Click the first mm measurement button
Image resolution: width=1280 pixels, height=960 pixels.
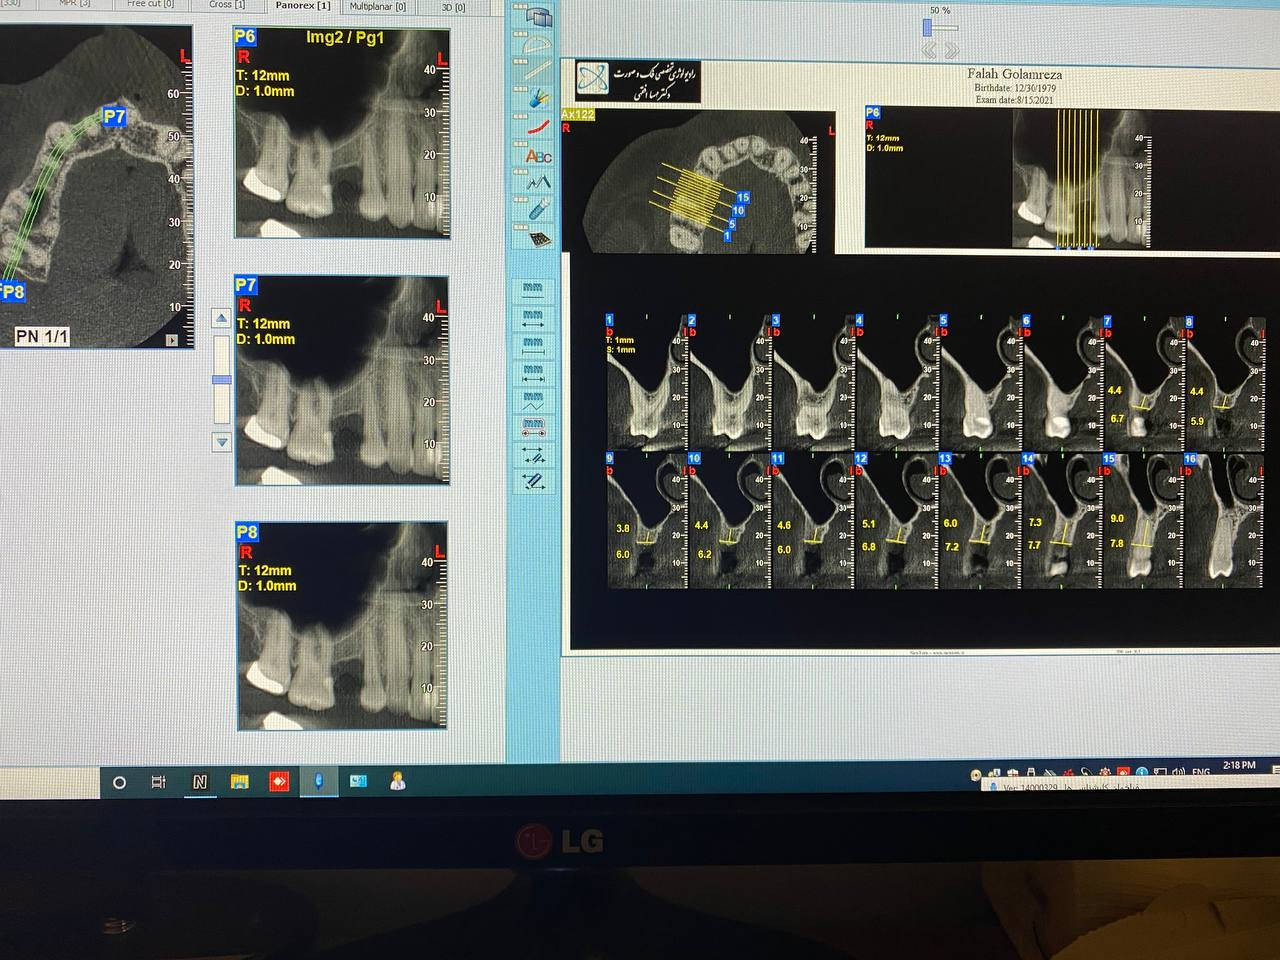(x=533, y=289)
